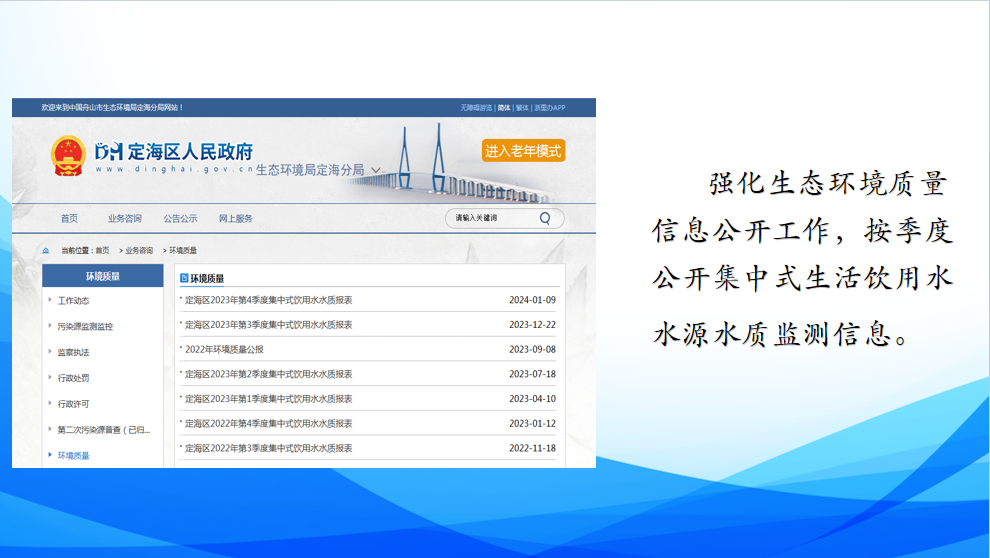Go to the 网上服务 navigation tab
Image resolution: width=990 pixels, height=558 pixels.
pyautogui.click(x=236, y=218)
